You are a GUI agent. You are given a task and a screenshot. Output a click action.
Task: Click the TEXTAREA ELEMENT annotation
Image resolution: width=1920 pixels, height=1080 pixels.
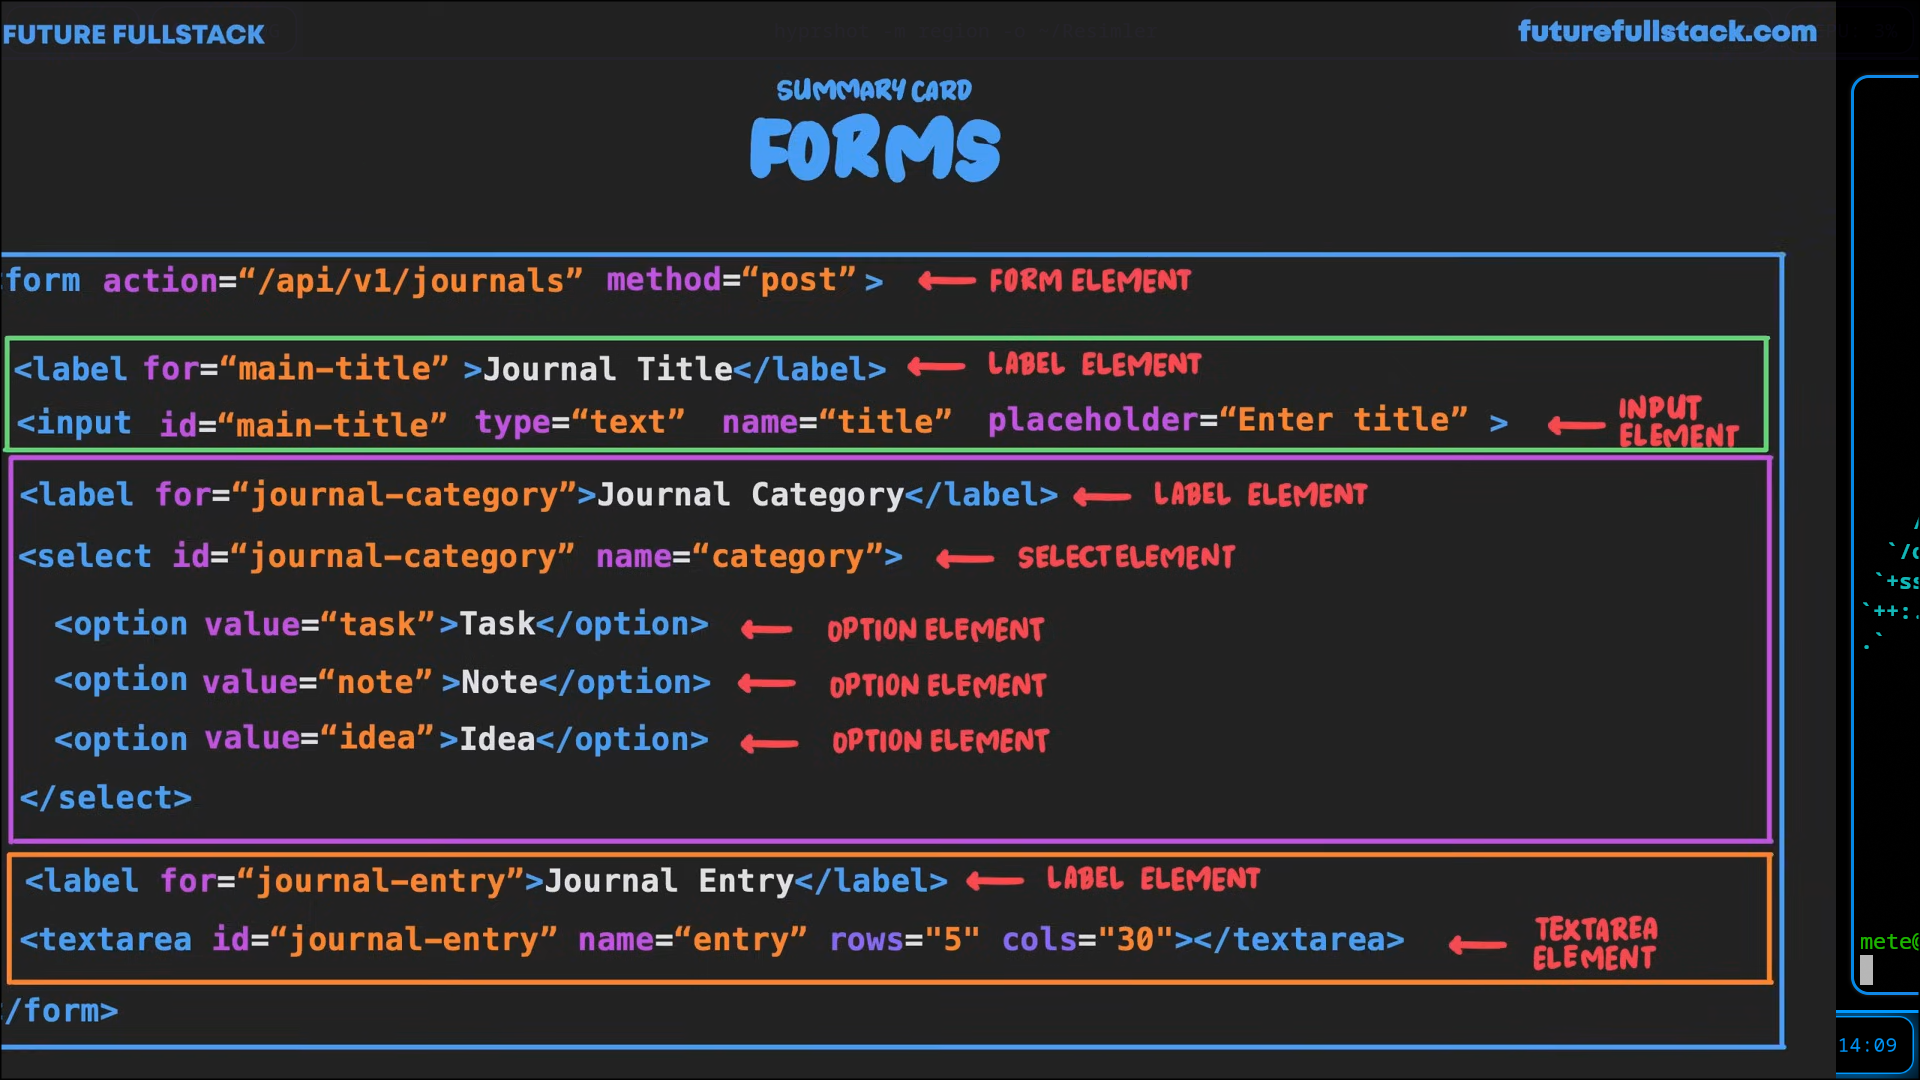click(1595, 943)
